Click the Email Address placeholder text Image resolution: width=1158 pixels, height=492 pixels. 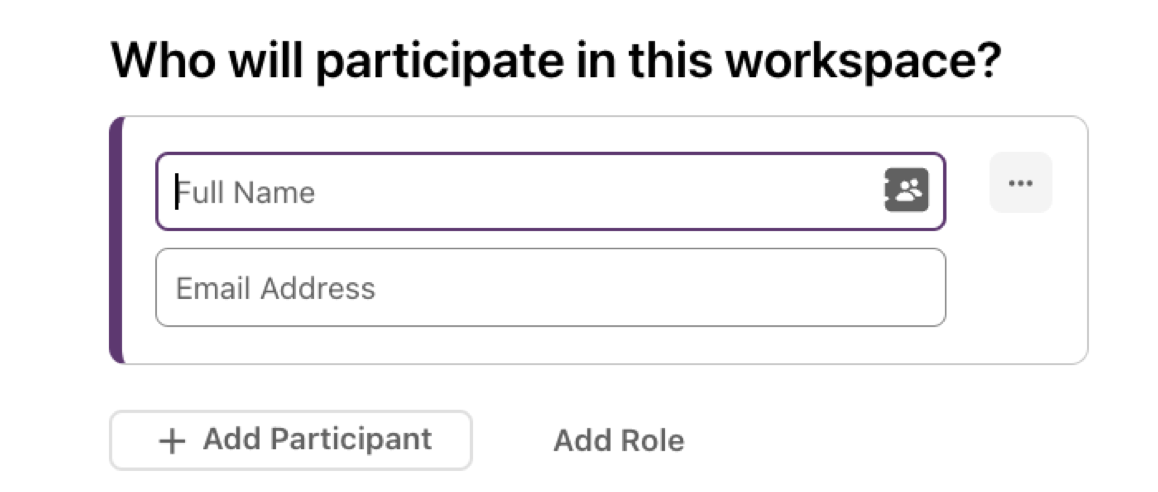click(x=275, y=288)
